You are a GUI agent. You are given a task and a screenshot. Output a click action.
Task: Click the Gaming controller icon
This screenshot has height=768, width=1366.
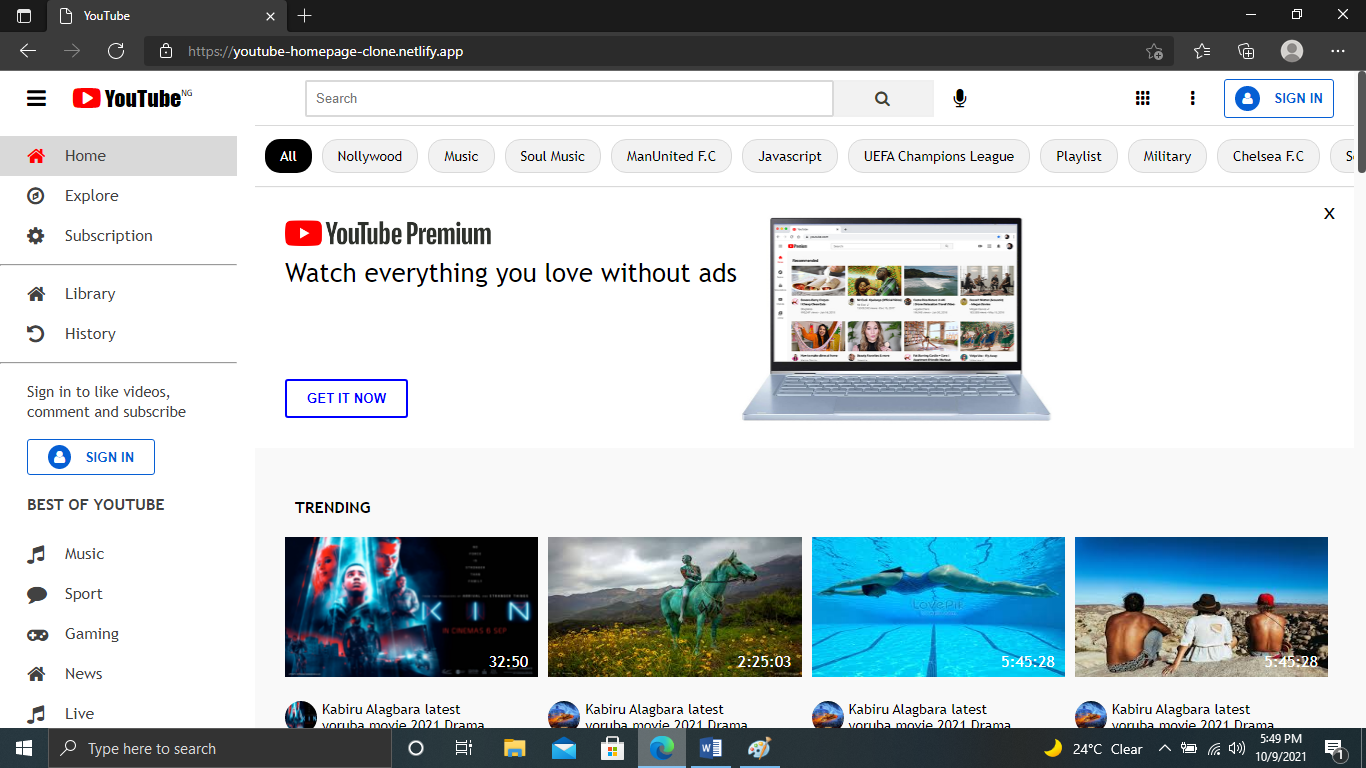37,635
